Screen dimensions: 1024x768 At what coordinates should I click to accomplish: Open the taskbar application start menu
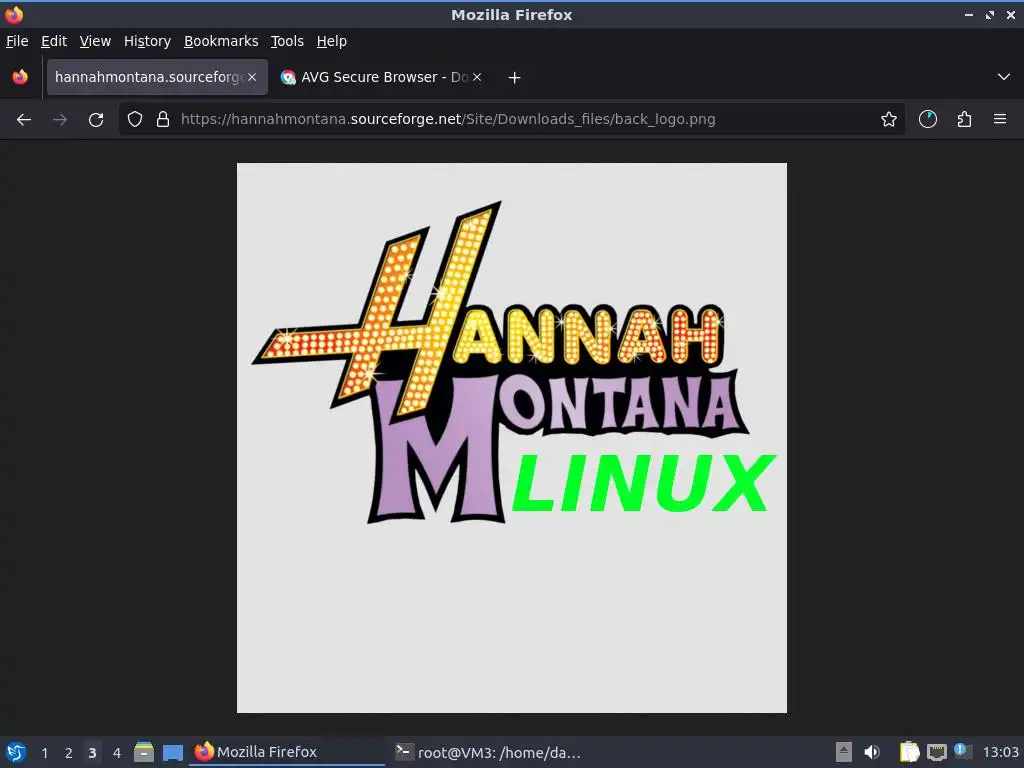click(x=16, y=752)
